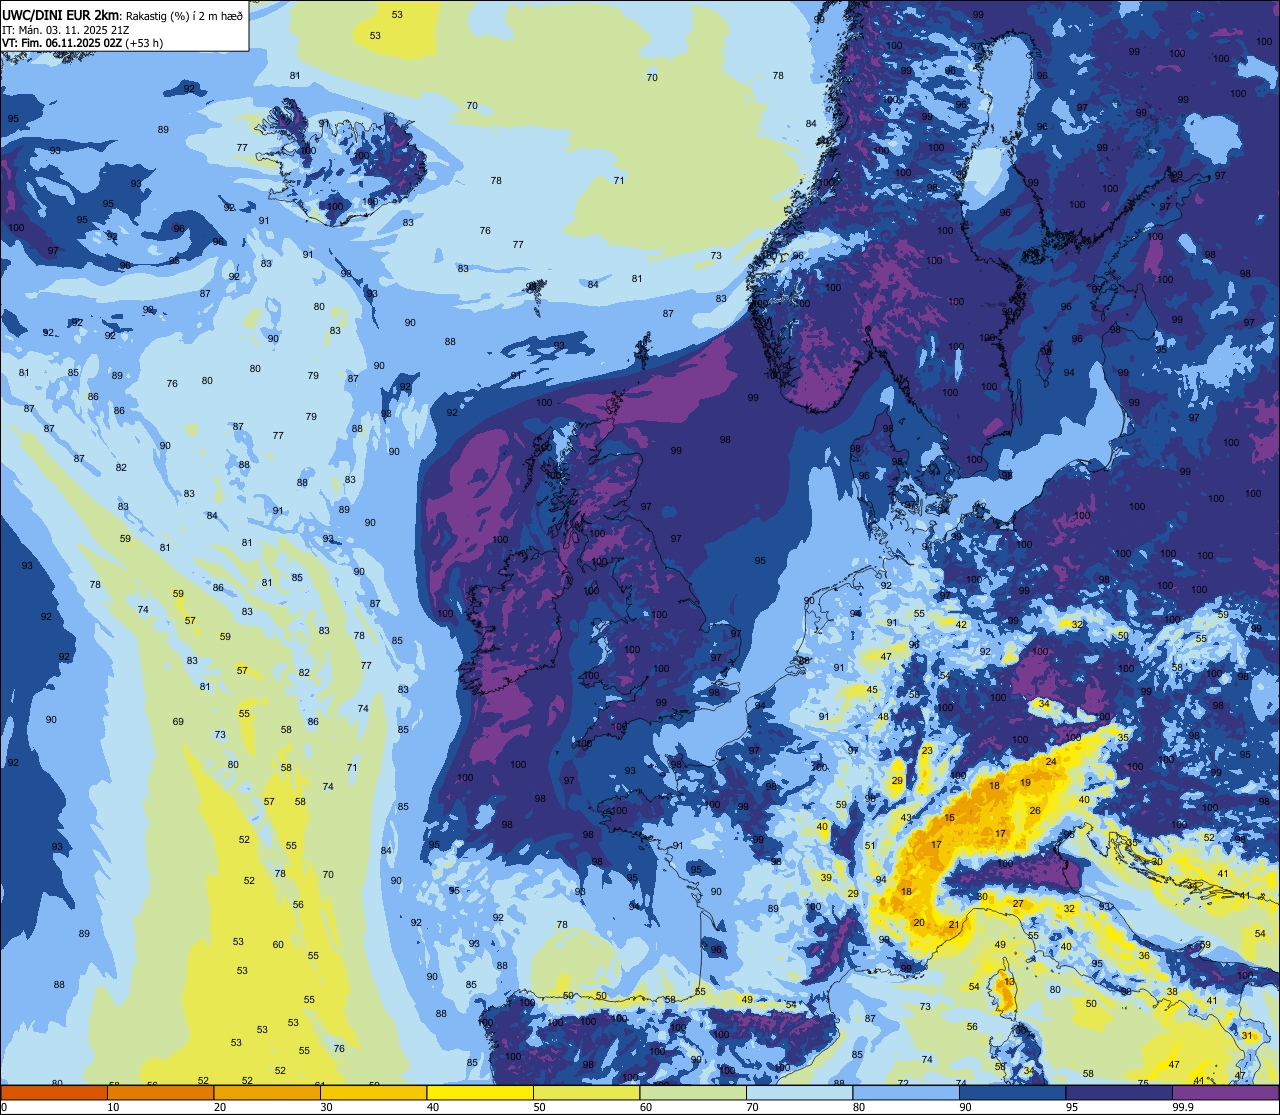Click the "51" humidity value on the map

coord(870,846)
